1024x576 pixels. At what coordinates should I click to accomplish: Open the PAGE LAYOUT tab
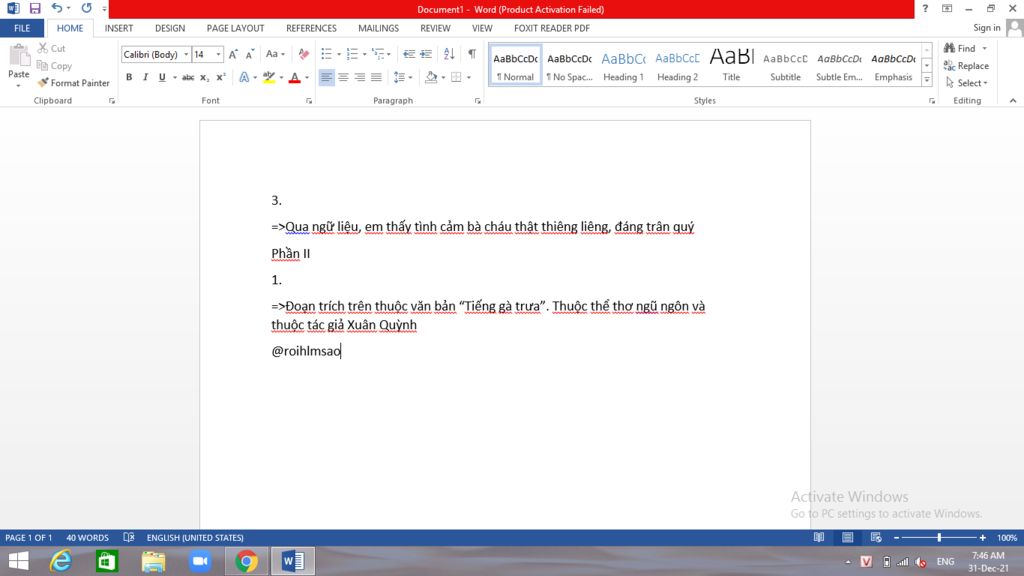tap(235, 28)
